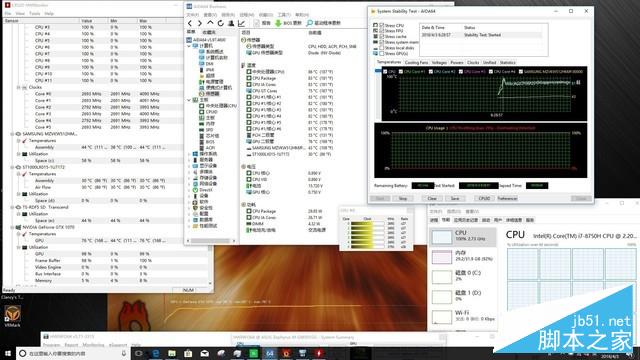Open the Windows Start button
This screenshot has height=360, width=640.
[x=8, y=353]
